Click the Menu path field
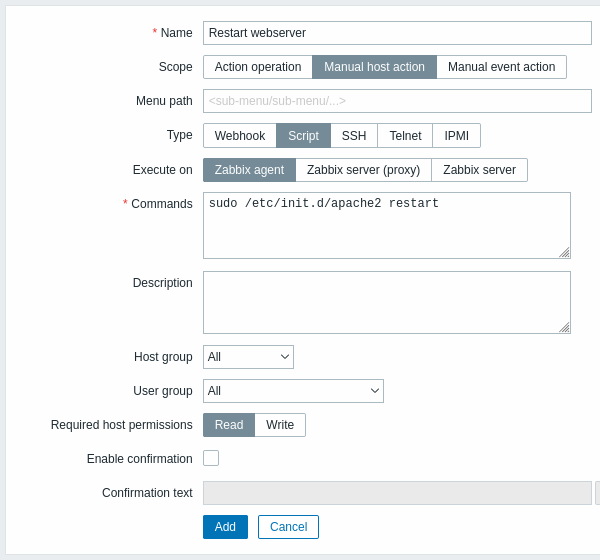Viewport: 600px width, 560px height. [397, 101]
